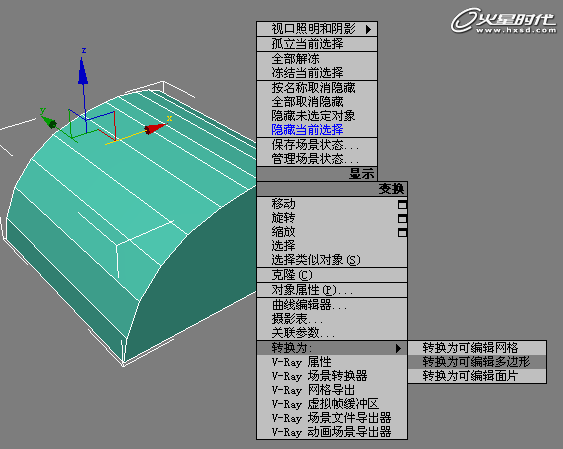The width and height of the screenshot is (563, 449).
Task: Select V-Ray 网格导出 entry
Action: 332,390
